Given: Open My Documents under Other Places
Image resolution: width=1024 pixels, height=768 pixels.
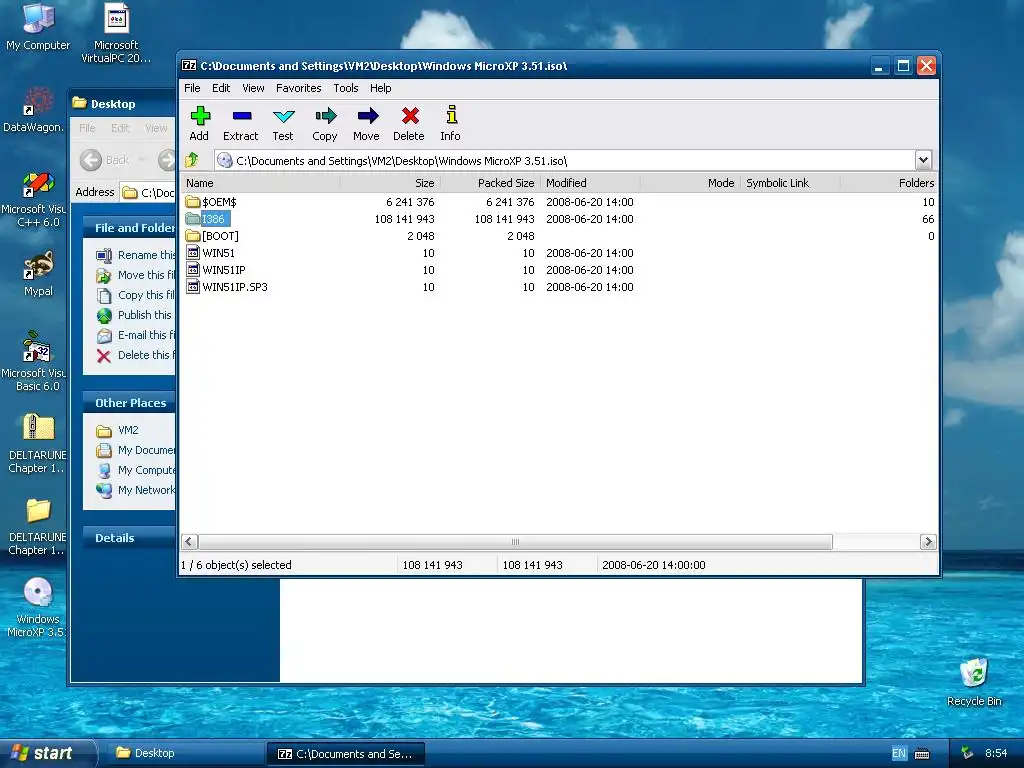Looking at the screenshot, I should coord(136,450).
